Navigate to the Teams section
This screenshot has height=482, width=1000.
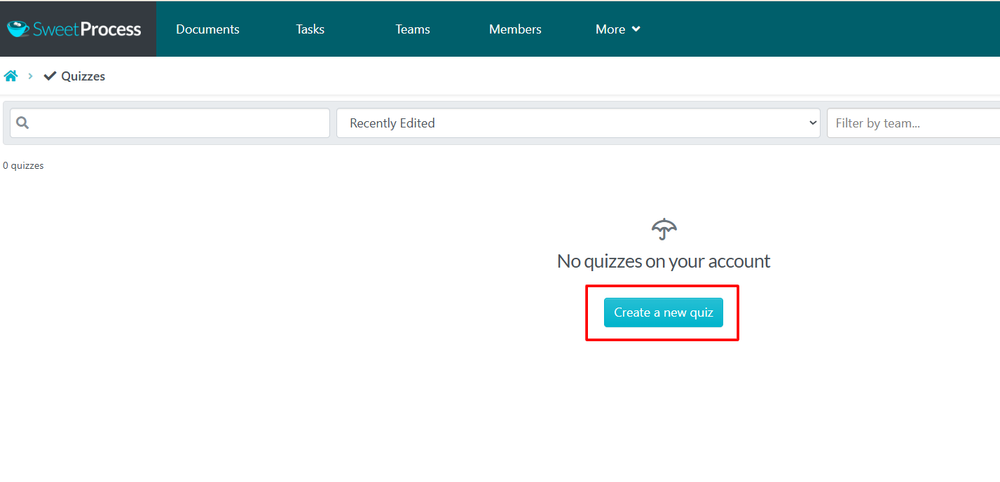click(412, 29)
